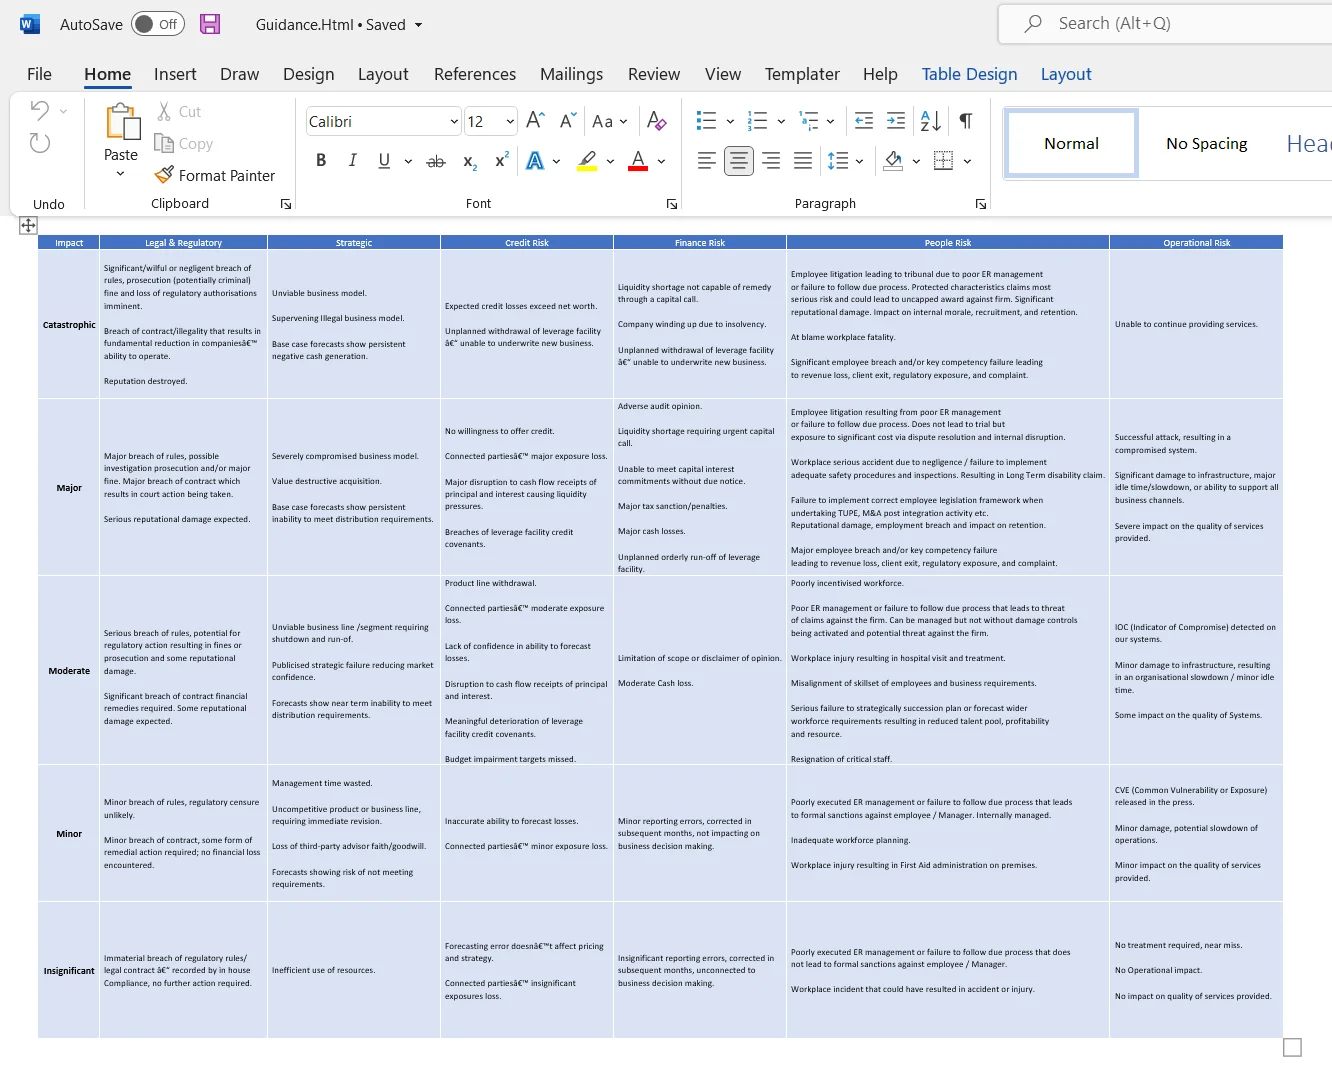
Task: Click the Copy icon
Action: pos(164,143)
